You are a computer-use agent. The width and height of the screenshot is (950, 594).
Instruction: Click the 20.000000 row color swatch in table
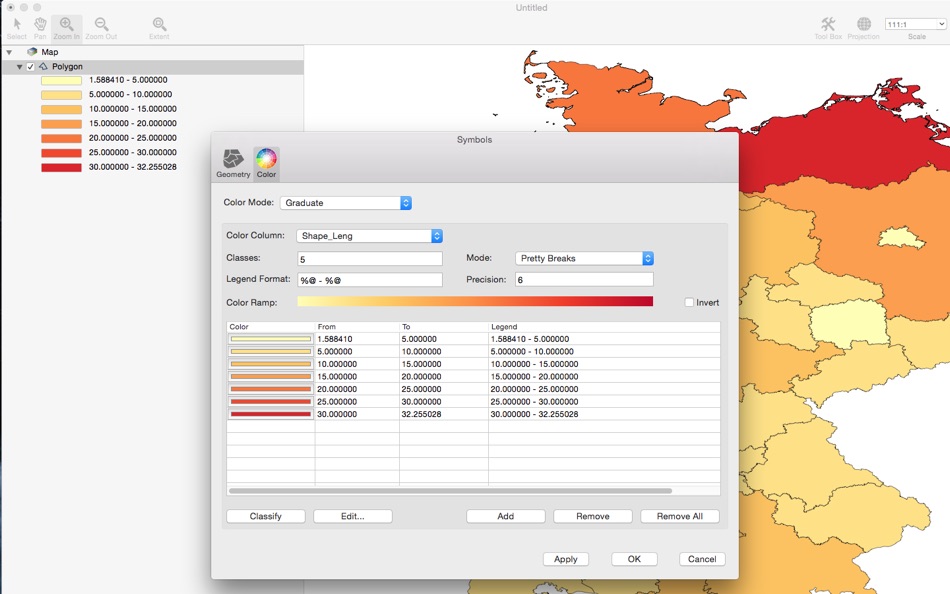pyautogui.click(x=271, y=389)
